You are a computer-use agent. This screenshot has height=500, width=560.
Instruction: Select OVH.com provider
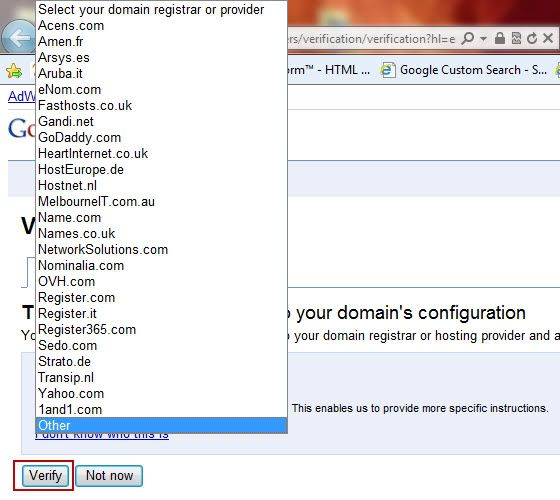pyautogui.click(x=161, y=282)
